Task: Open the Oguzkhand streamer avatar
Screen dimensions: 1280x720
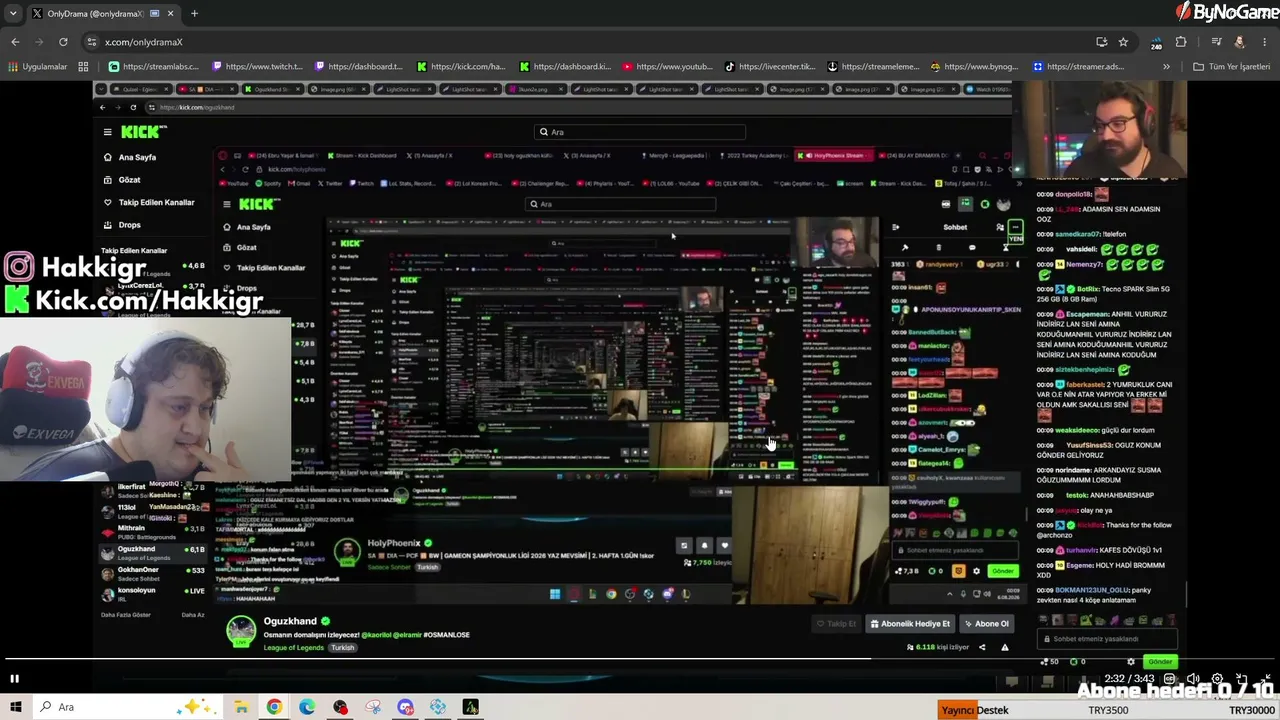Action: [240, 631]
